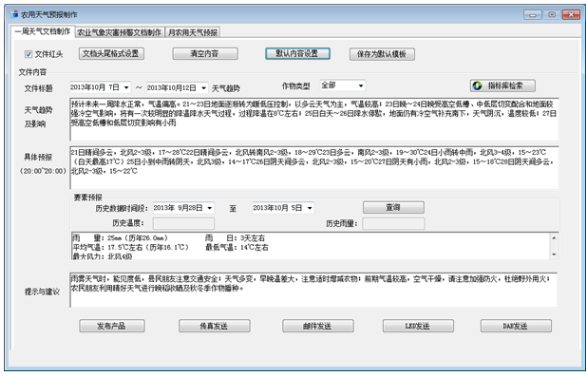Click the app icon in title bar

[x=15, y=14]
